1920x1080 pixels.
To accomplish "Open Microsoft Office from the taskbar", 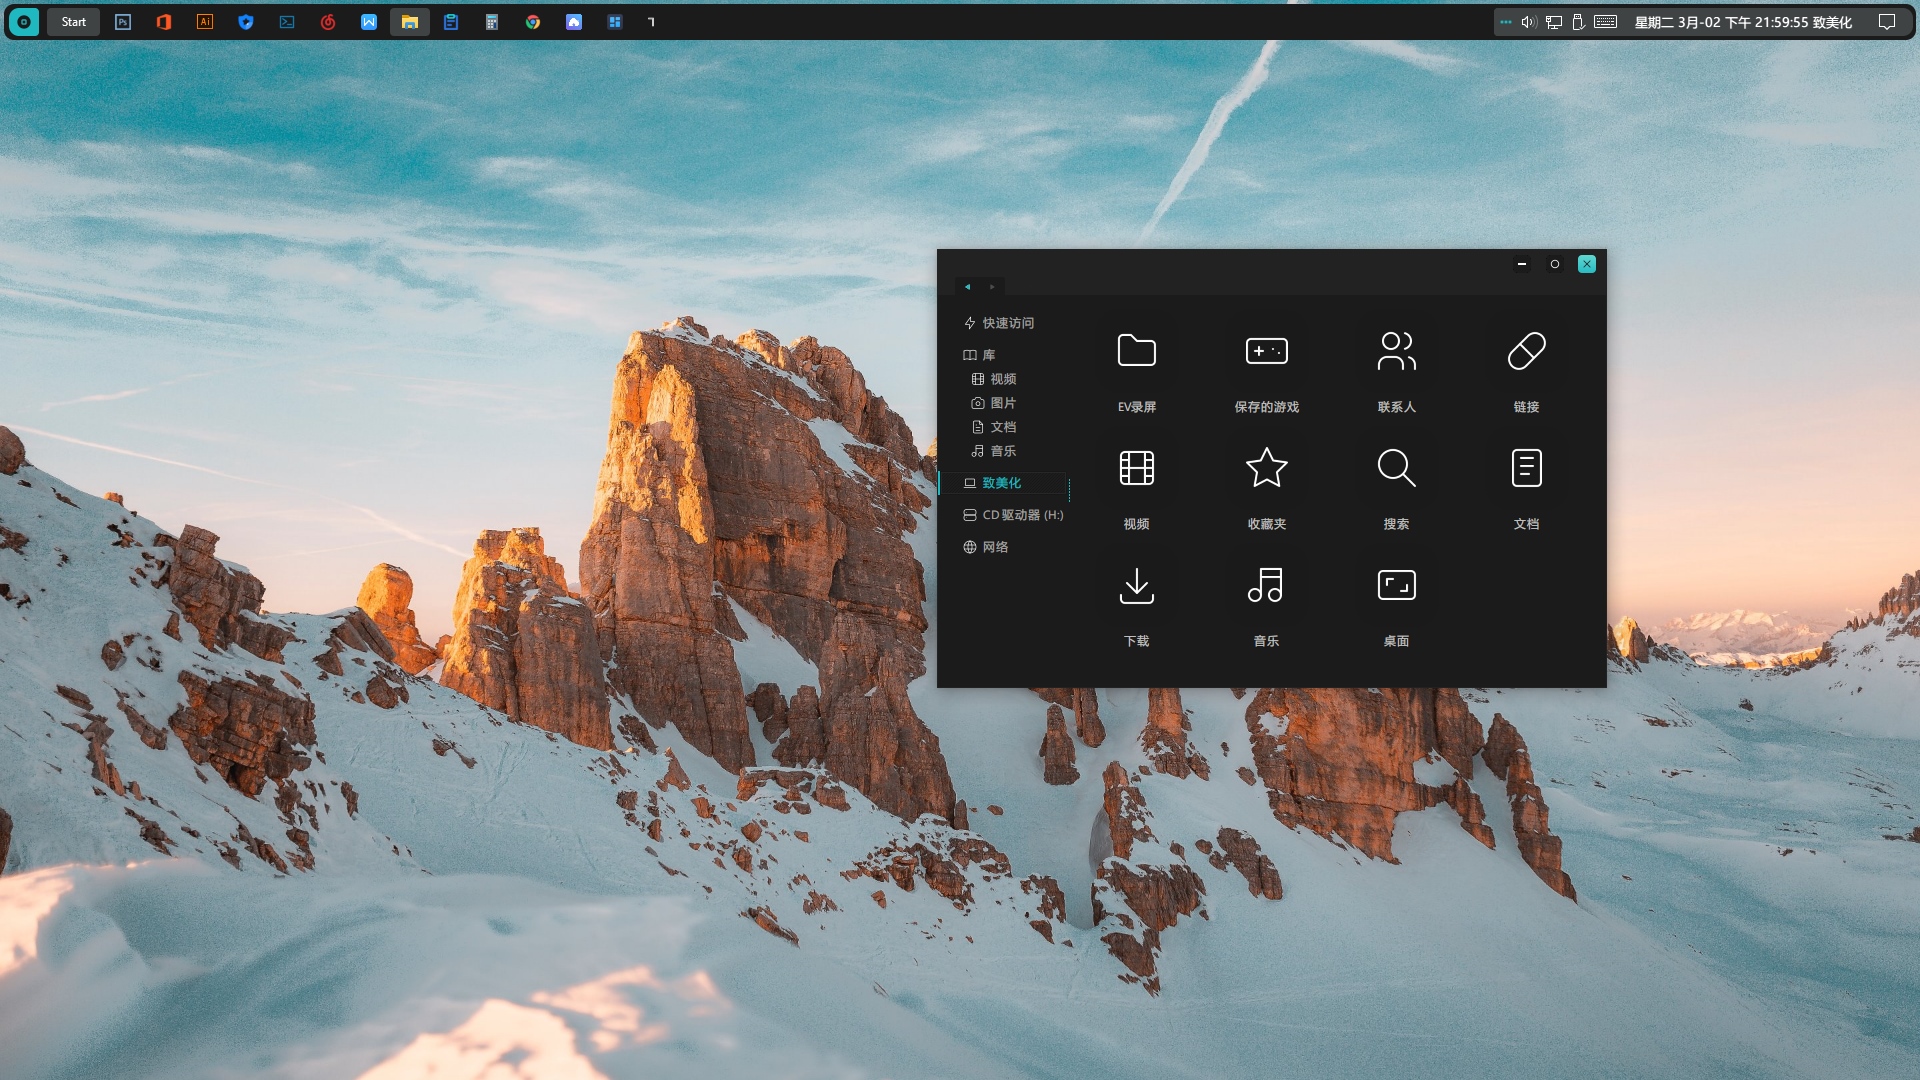I will coord(164,21).
